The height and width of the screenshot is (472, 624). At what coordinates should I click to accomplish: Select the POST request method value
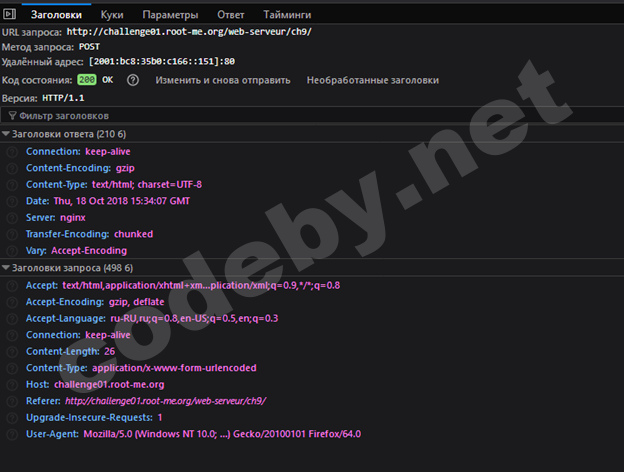(x=89, y=47)
